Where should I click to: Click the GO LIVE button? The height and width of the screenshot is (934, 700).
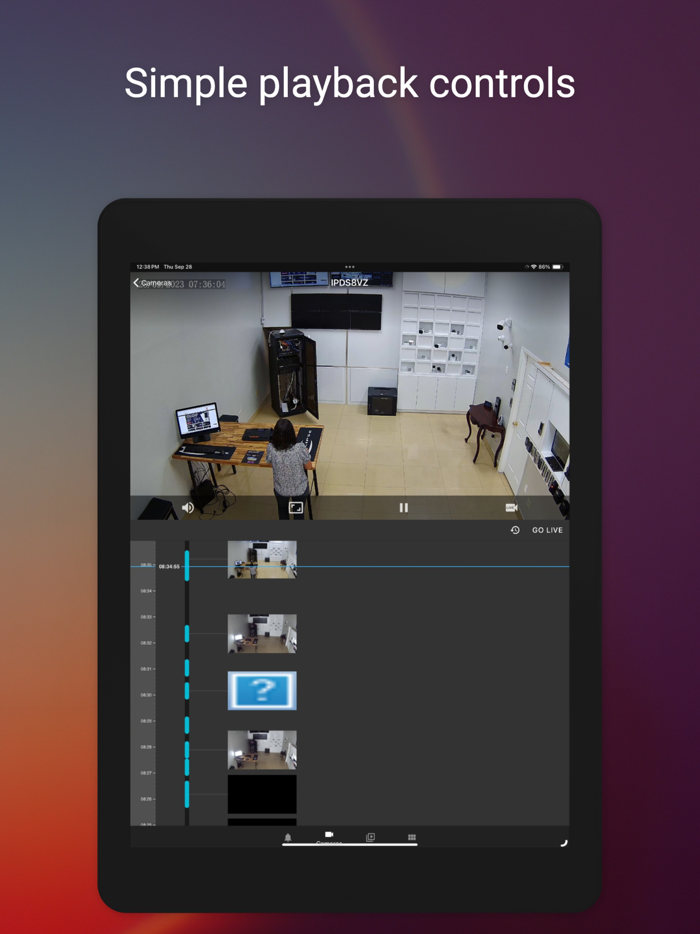click(547, 530)
